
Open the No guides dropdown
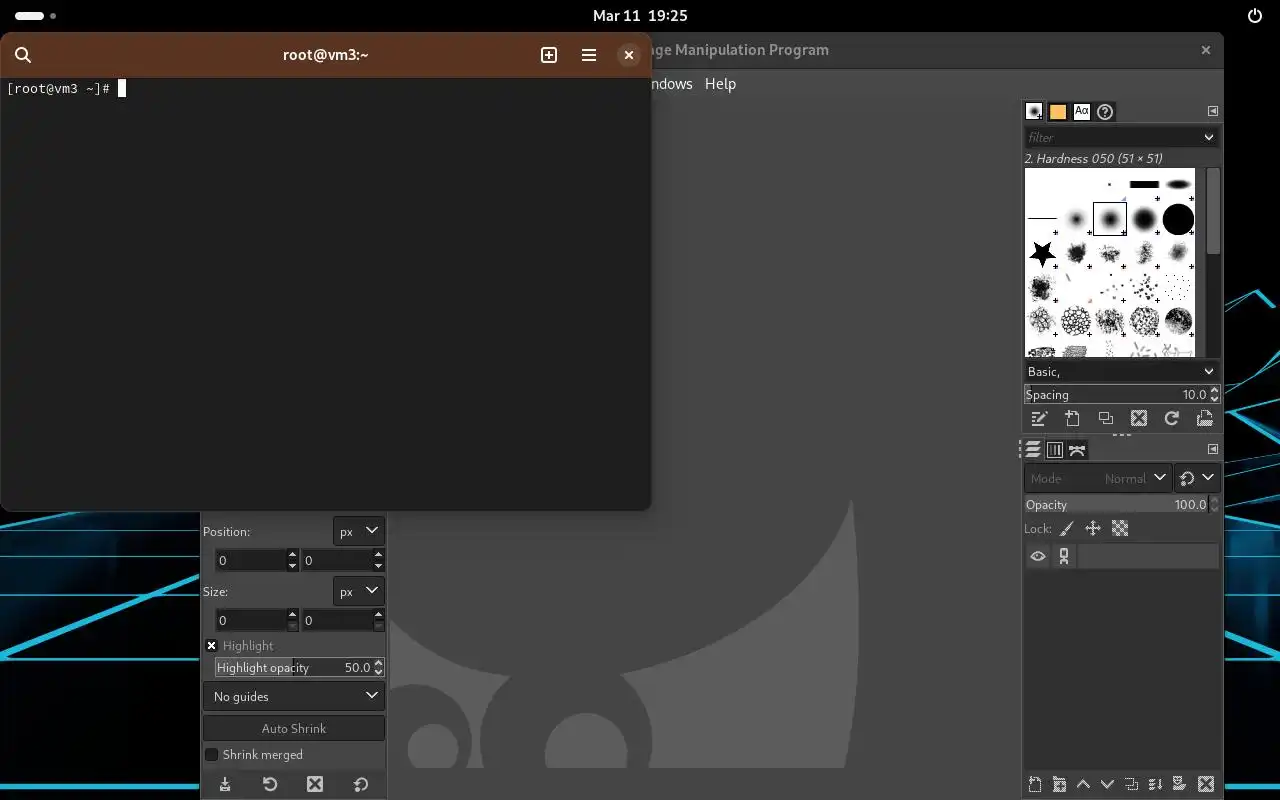(x=294, y=696)
